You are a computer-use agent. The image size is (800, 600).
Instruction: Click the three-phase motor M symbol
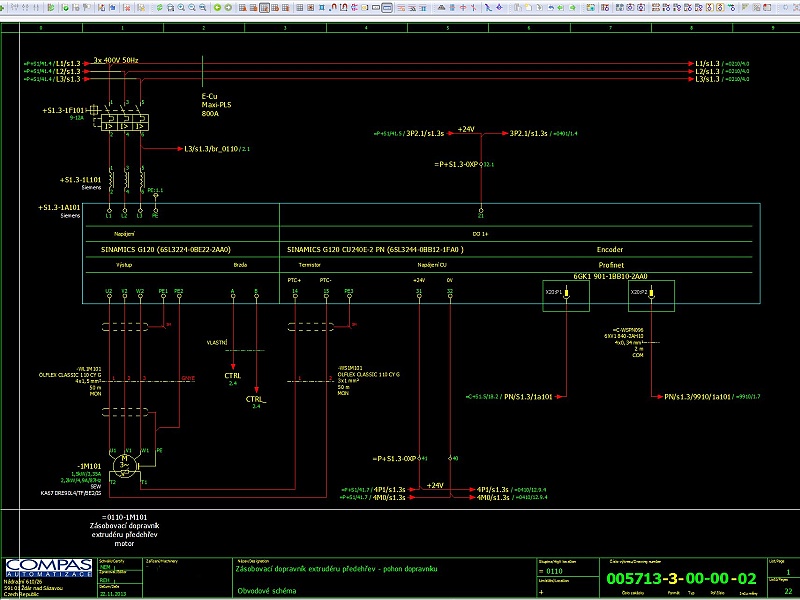pos(124,465)
